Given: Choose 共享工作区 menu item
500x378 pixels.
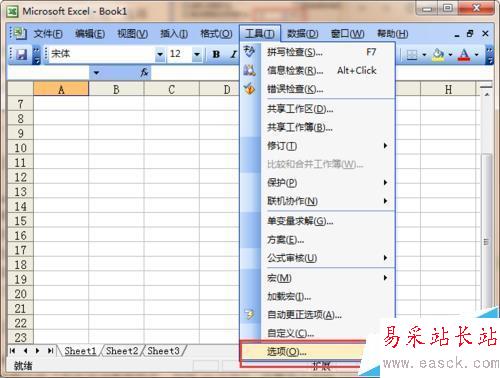Looking at the screenshot, I should (317, 109).
